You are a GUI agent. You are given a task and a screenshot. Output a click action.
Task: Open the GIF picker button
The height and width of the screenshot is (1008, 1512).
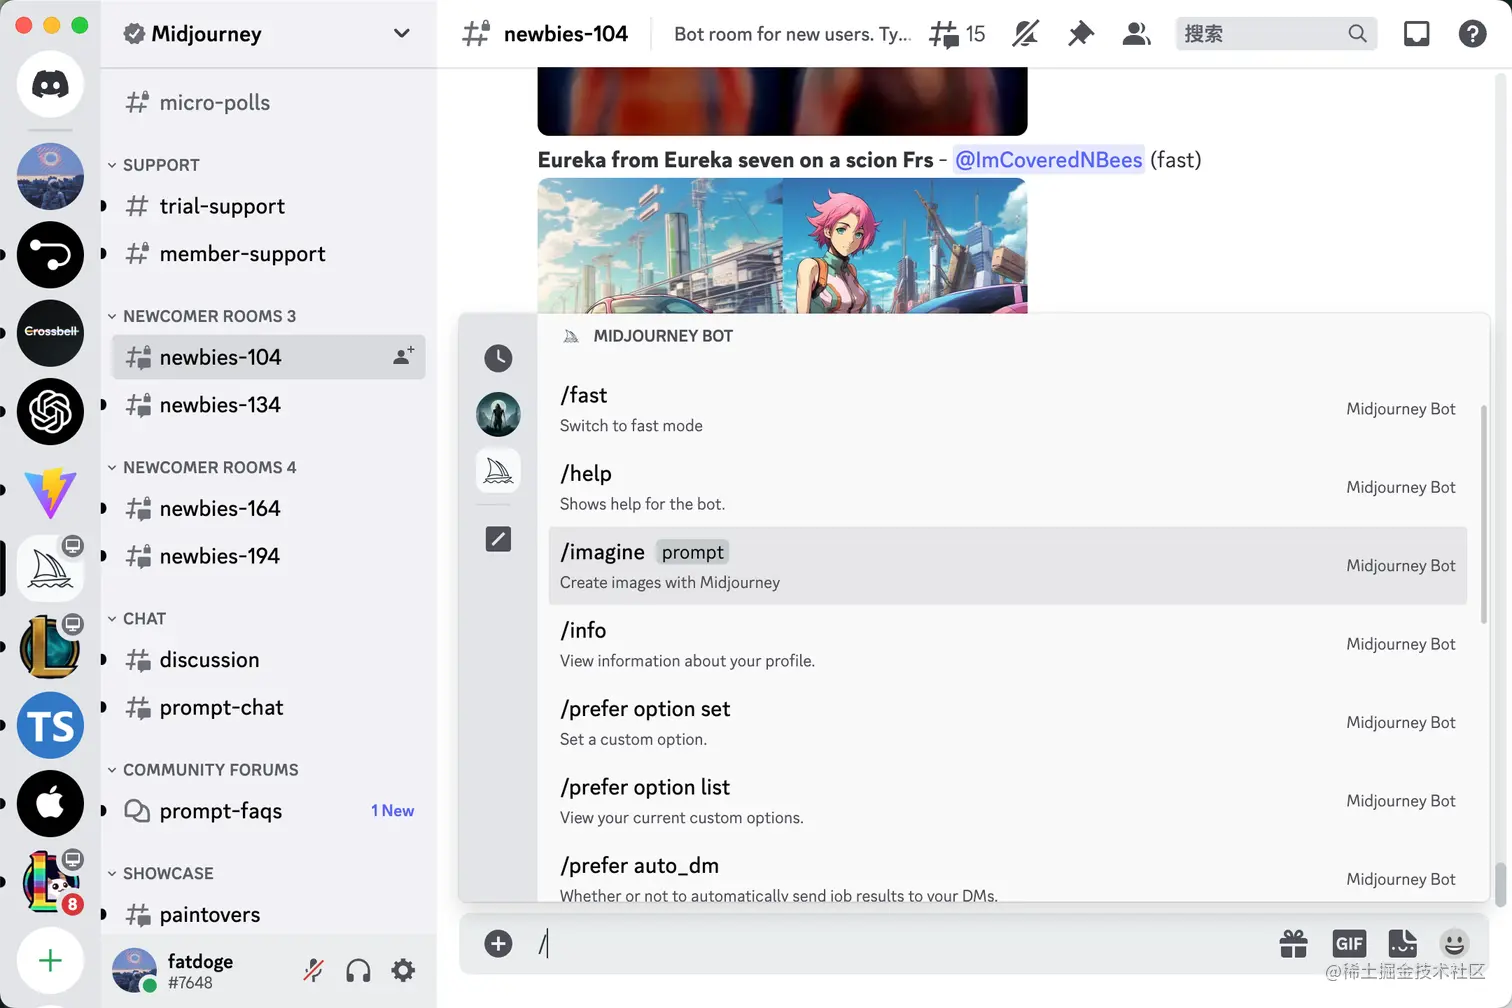pos(1349,943)
